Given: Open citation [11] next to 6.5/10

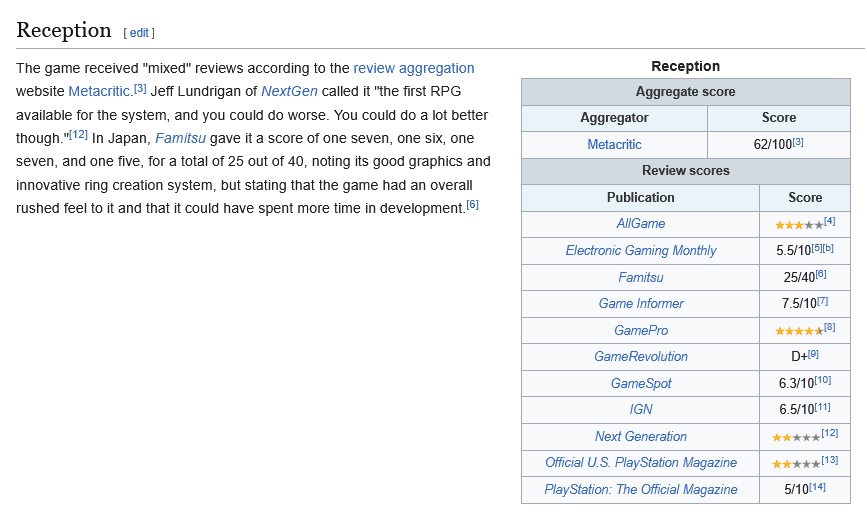Looking at the screenshot, I should tap(822, 407).
